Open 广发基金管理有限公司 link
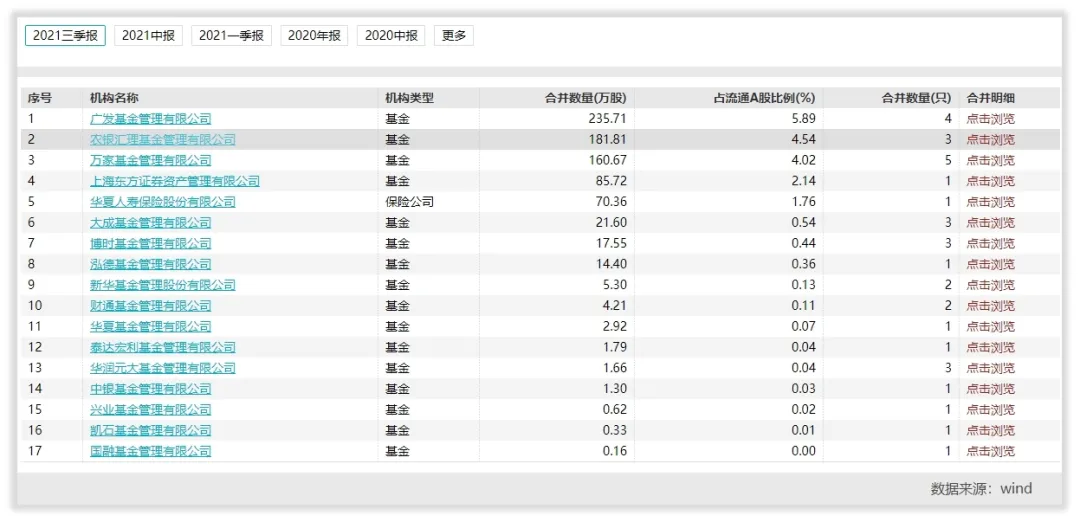 point(151,119)
